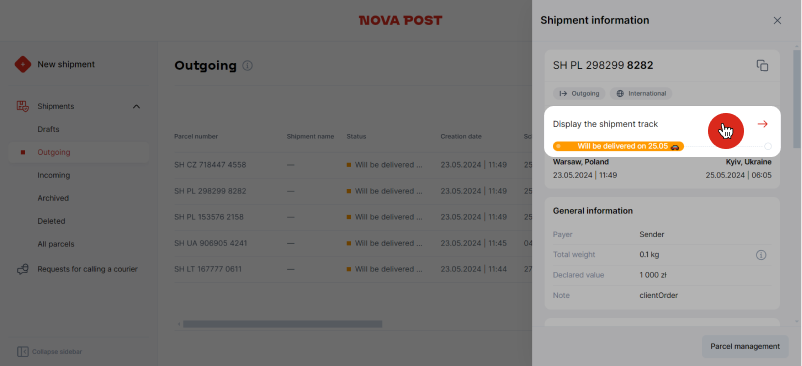Click the courier request icon in the sidebar

pos(23,269)
